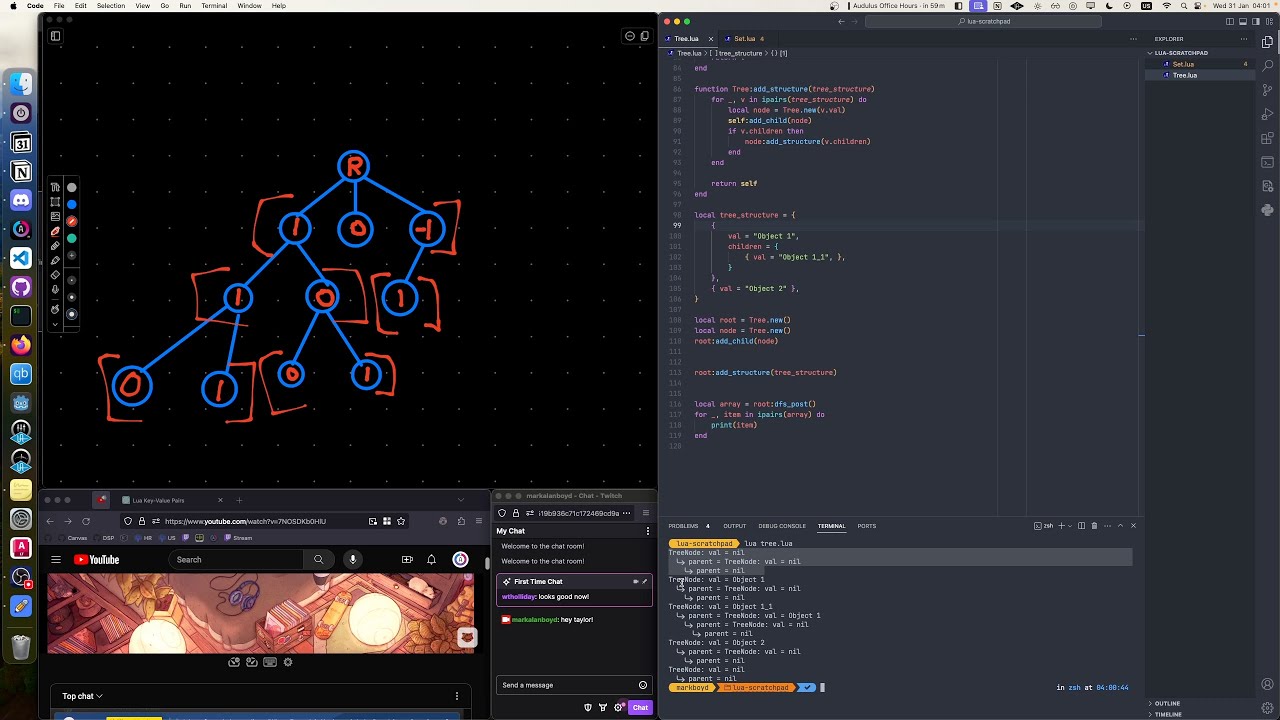Open the Extensions view in VS Code

(1267, 138)
